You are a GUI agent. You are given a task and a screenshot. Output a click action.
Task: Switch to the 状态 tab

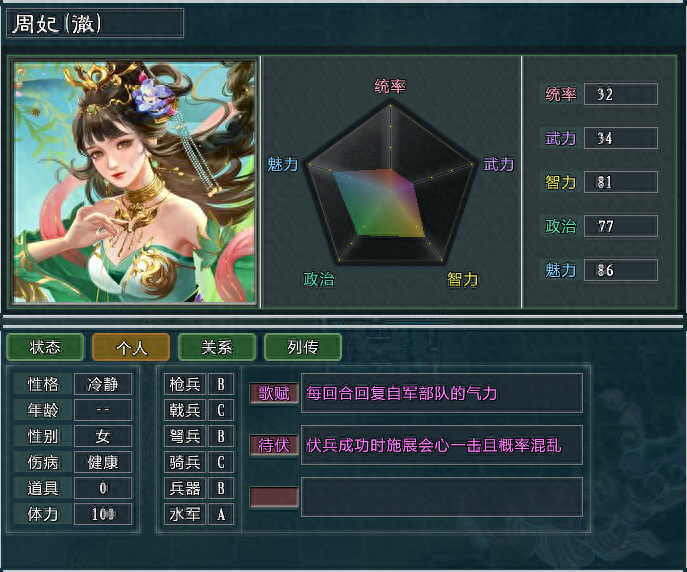coord(45,347)
